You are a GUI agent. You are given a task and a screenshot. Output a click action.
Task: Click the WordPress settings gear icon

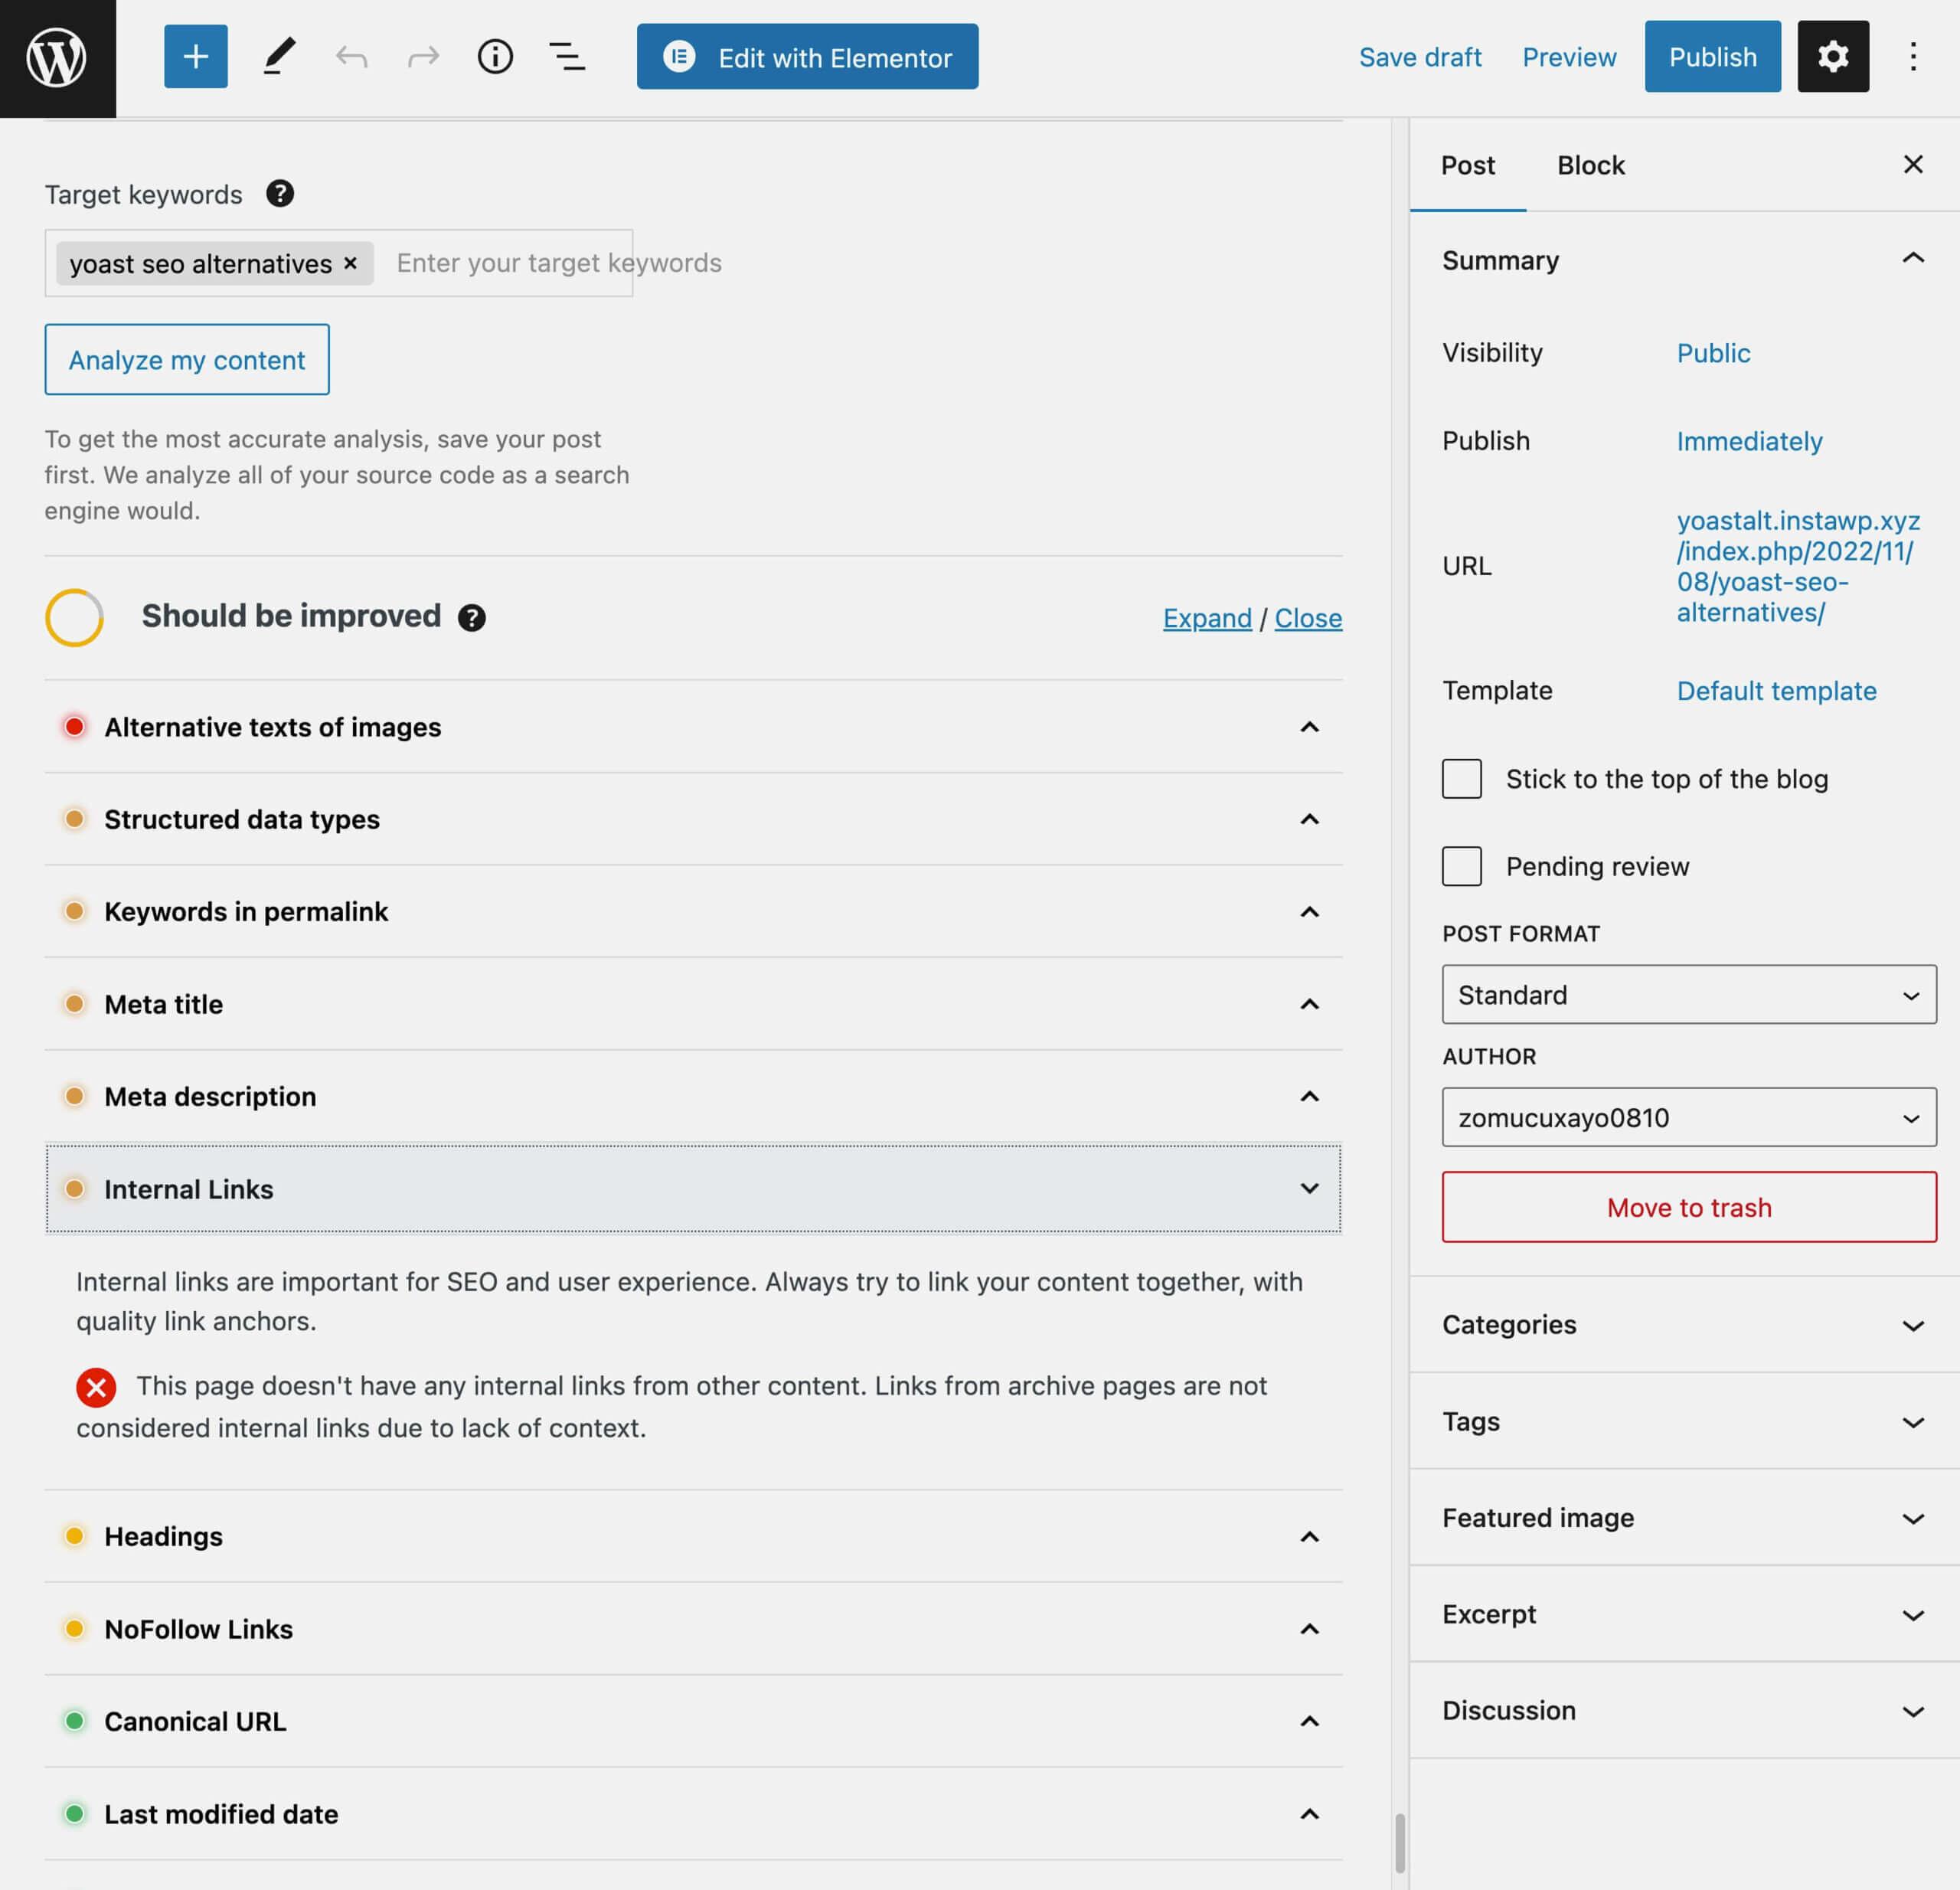pyautogui.click(x=1832, y=56)
